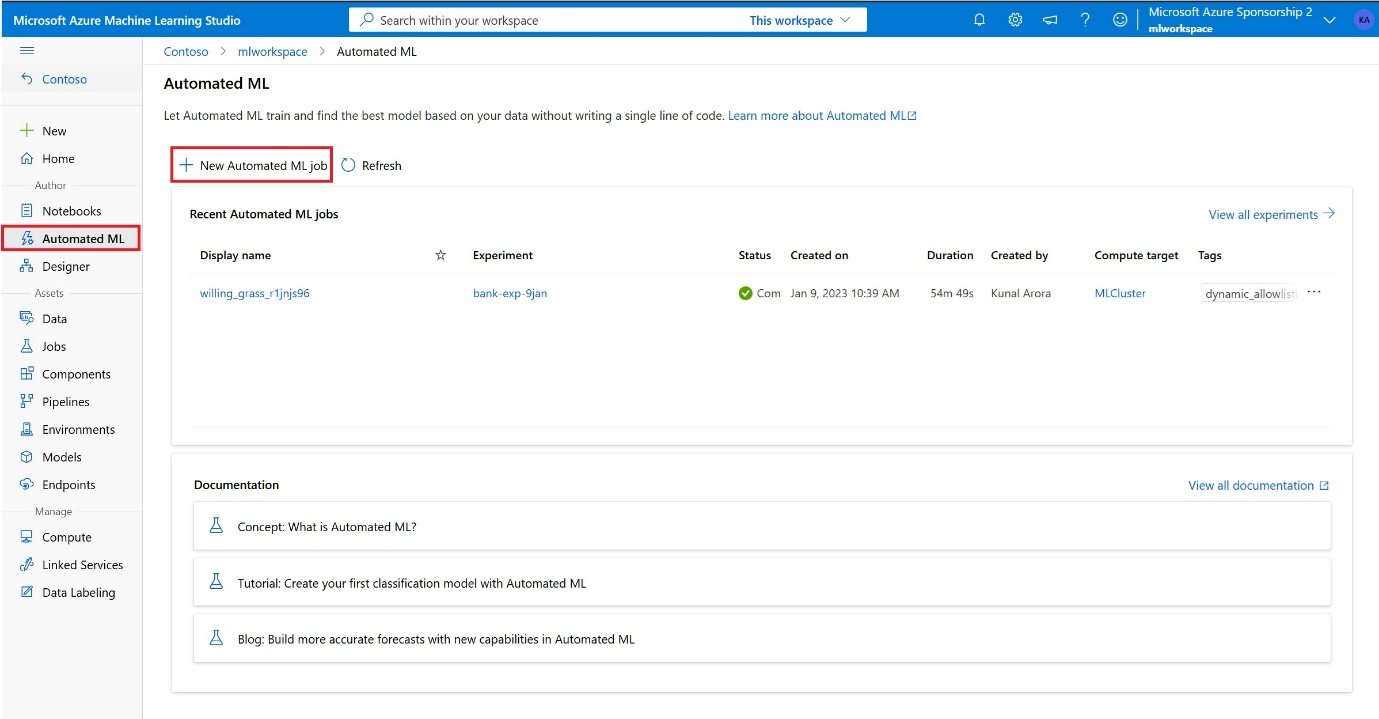Open the Designer section
Screen dimensions: 1379x719
[65, 265]
